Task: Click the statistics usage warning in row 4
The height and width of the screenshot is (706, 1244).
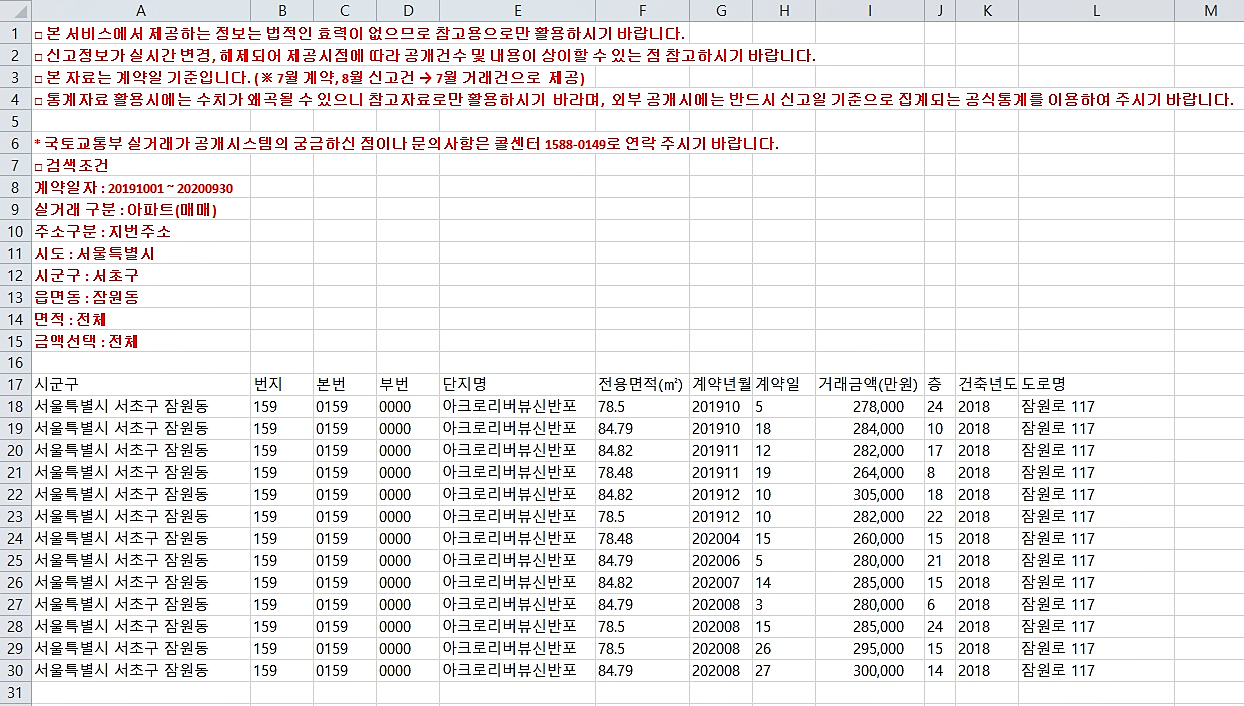Action: click(x=633, y=99)
